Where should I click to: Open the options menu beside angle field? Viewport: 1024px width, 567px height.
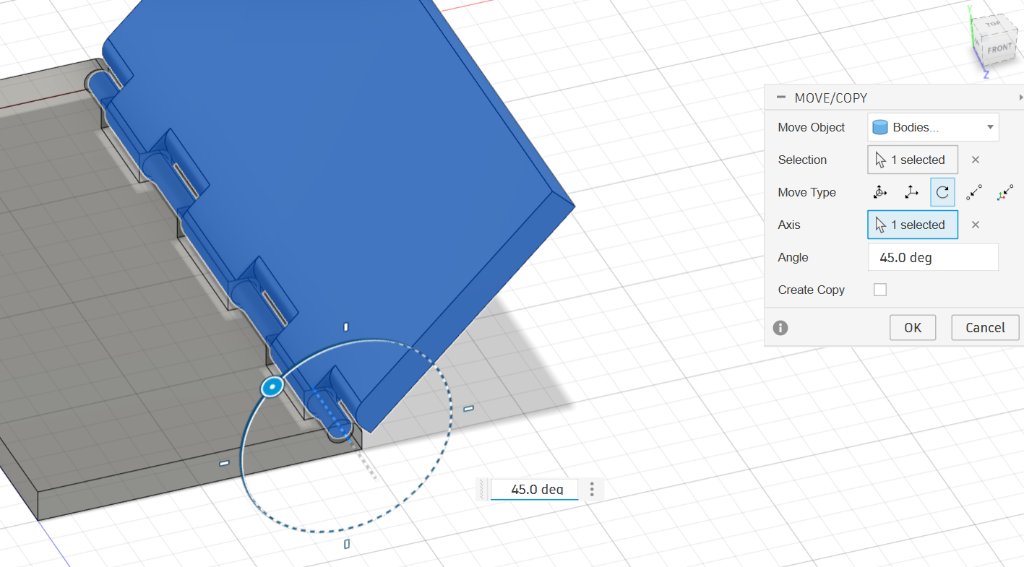pyautogui.click(x=592, y=489)
